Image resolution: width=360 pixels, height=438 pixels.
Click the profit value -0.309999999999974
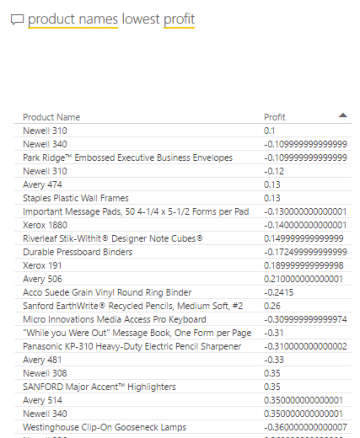pos(305,319)
